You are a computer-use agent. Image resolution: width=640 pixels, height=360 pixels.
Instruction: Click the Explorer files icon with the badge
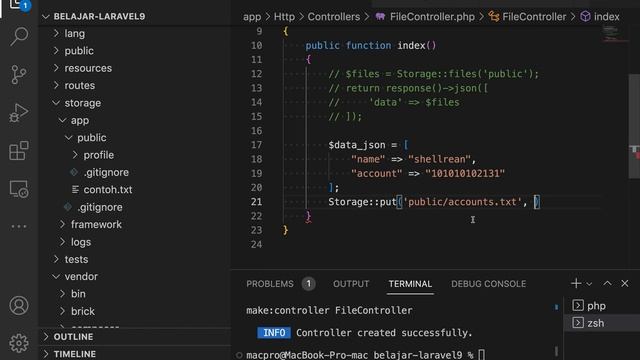(19, 5)
